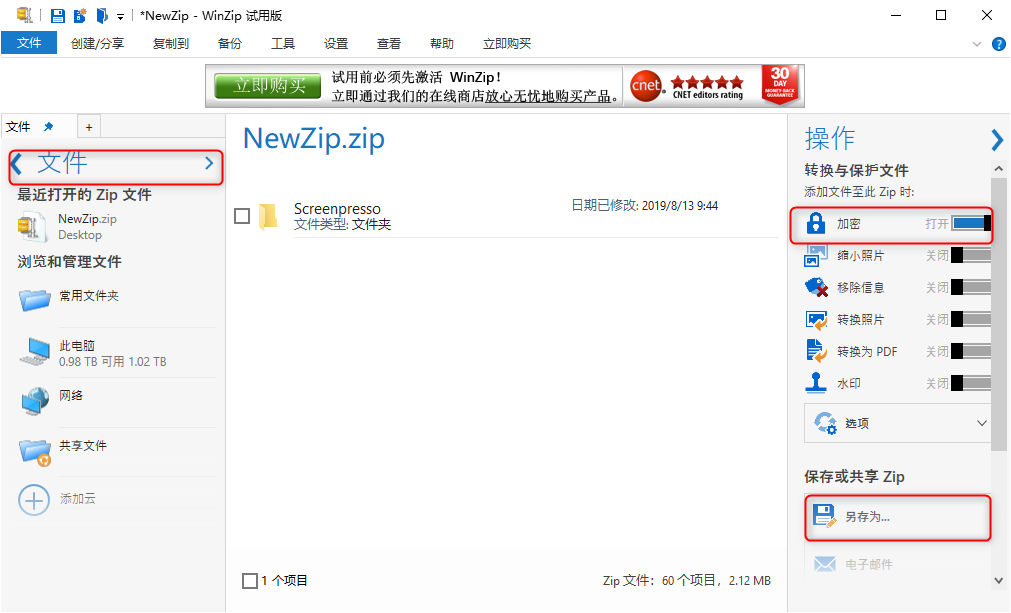Screen dimensions: 1011x613
Task: Click the actions panel scrollbar up arrow
Action: coord(999,169)
